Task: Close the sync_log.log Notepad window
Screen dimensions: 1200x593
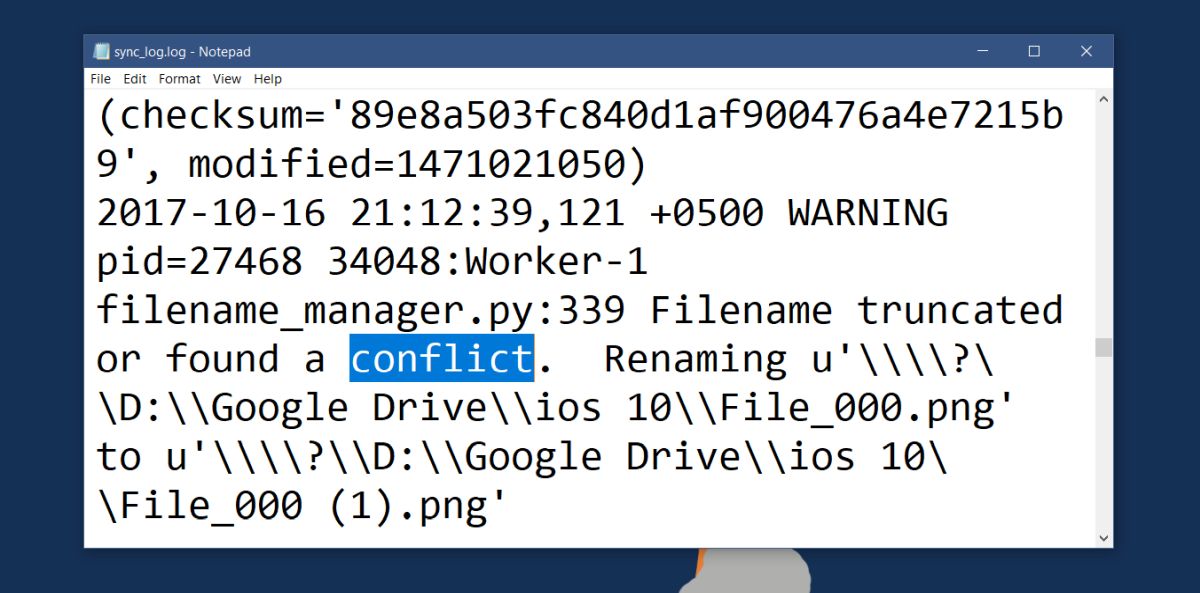Action: tap(1086, 51)
